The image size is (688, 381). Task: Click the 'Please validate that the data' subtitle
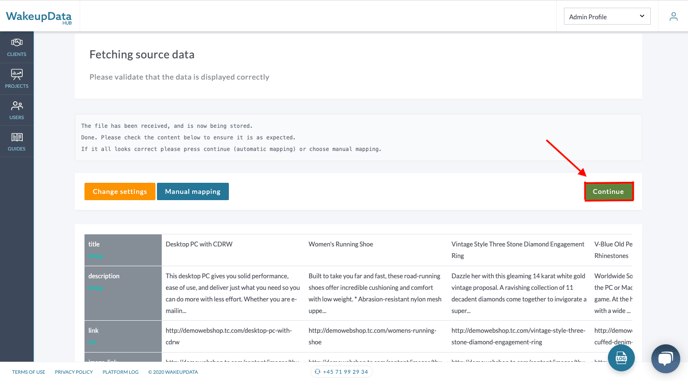179,77
